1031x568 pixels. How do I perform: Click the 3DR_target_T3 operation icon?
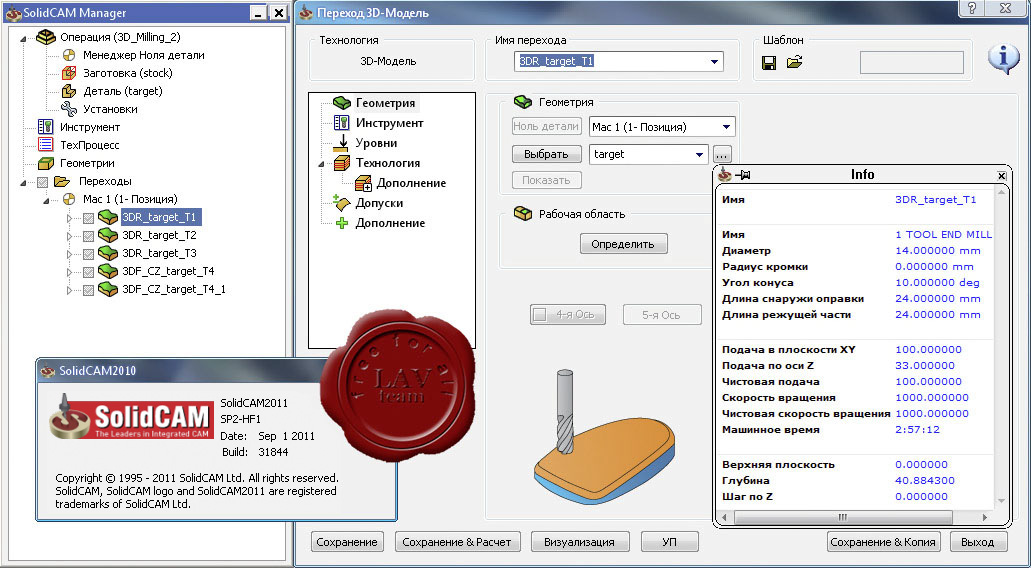[x=108, y=253]
